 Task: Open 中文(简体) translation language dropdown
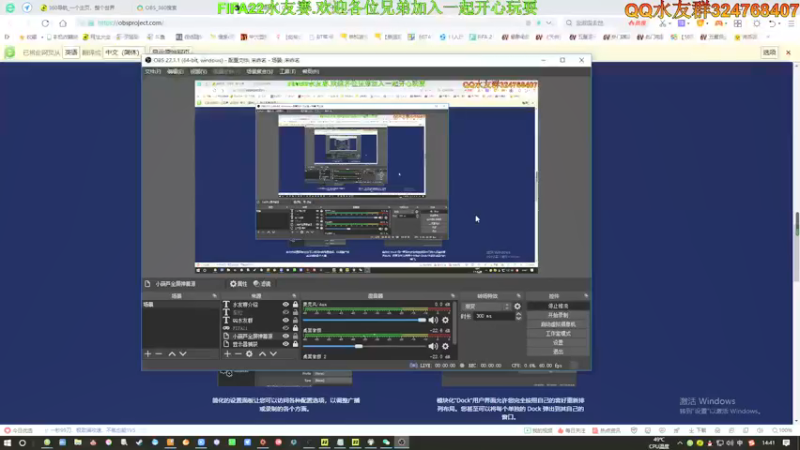coord(122,52)
